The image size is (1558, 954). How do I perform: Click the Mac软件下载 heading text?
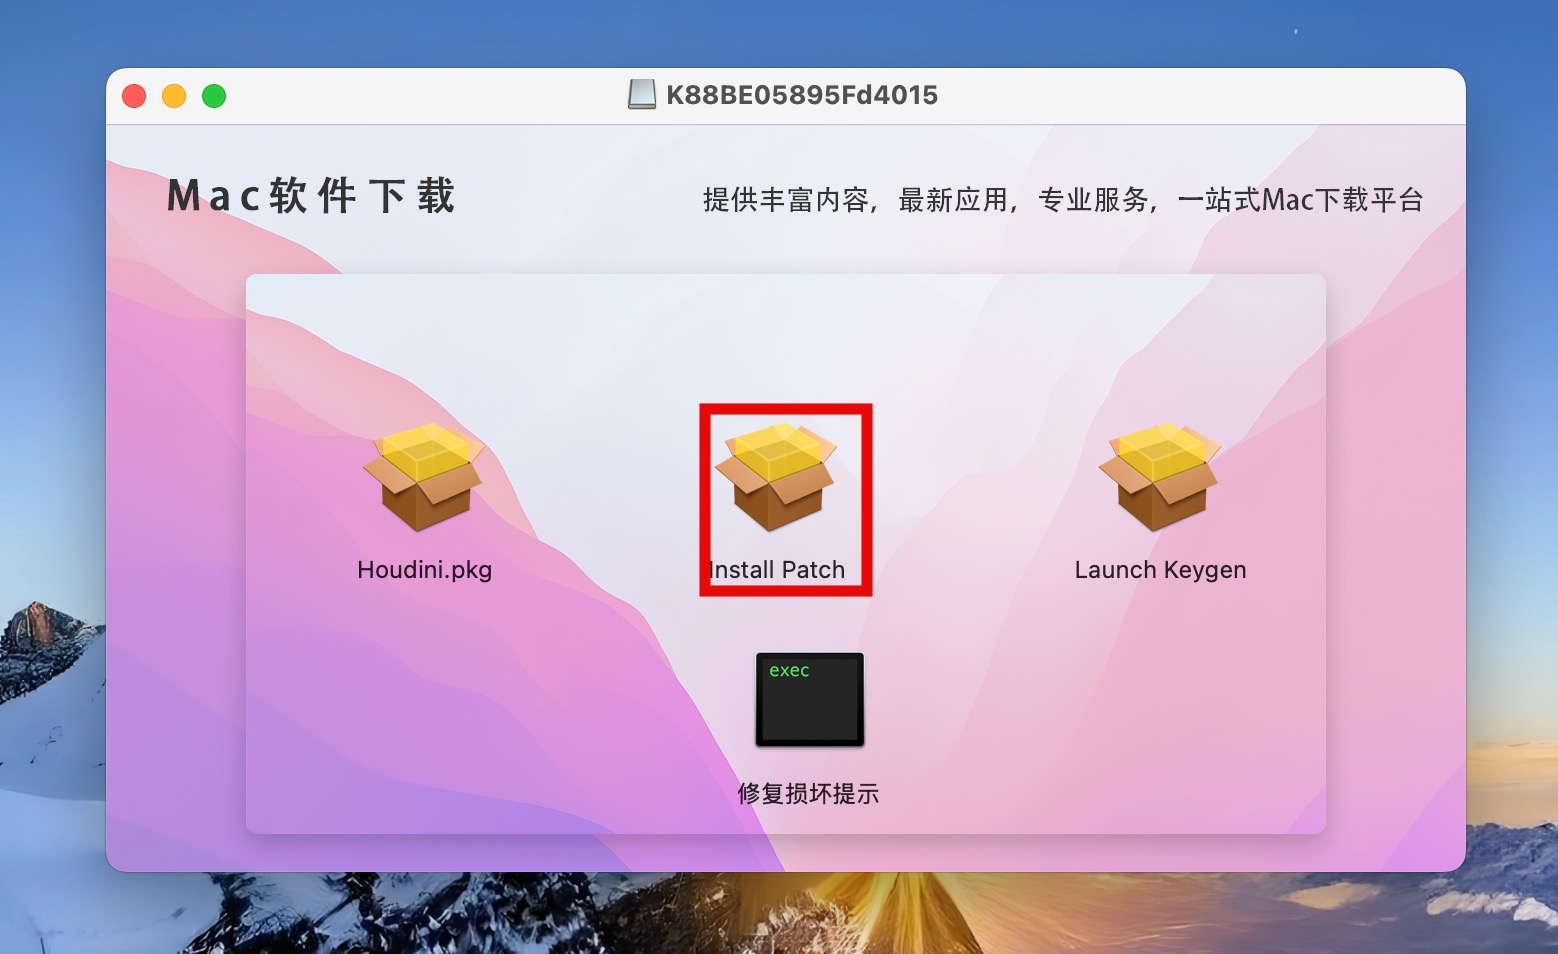click(x=311, y=196)
